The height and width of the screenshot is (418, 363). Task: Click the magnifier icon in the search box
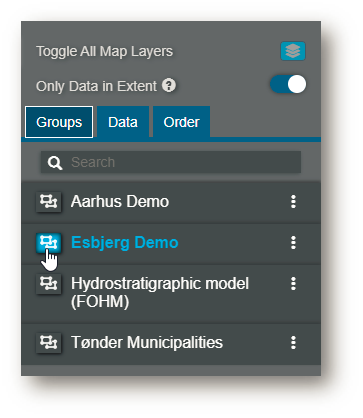(x=55, y=163)
